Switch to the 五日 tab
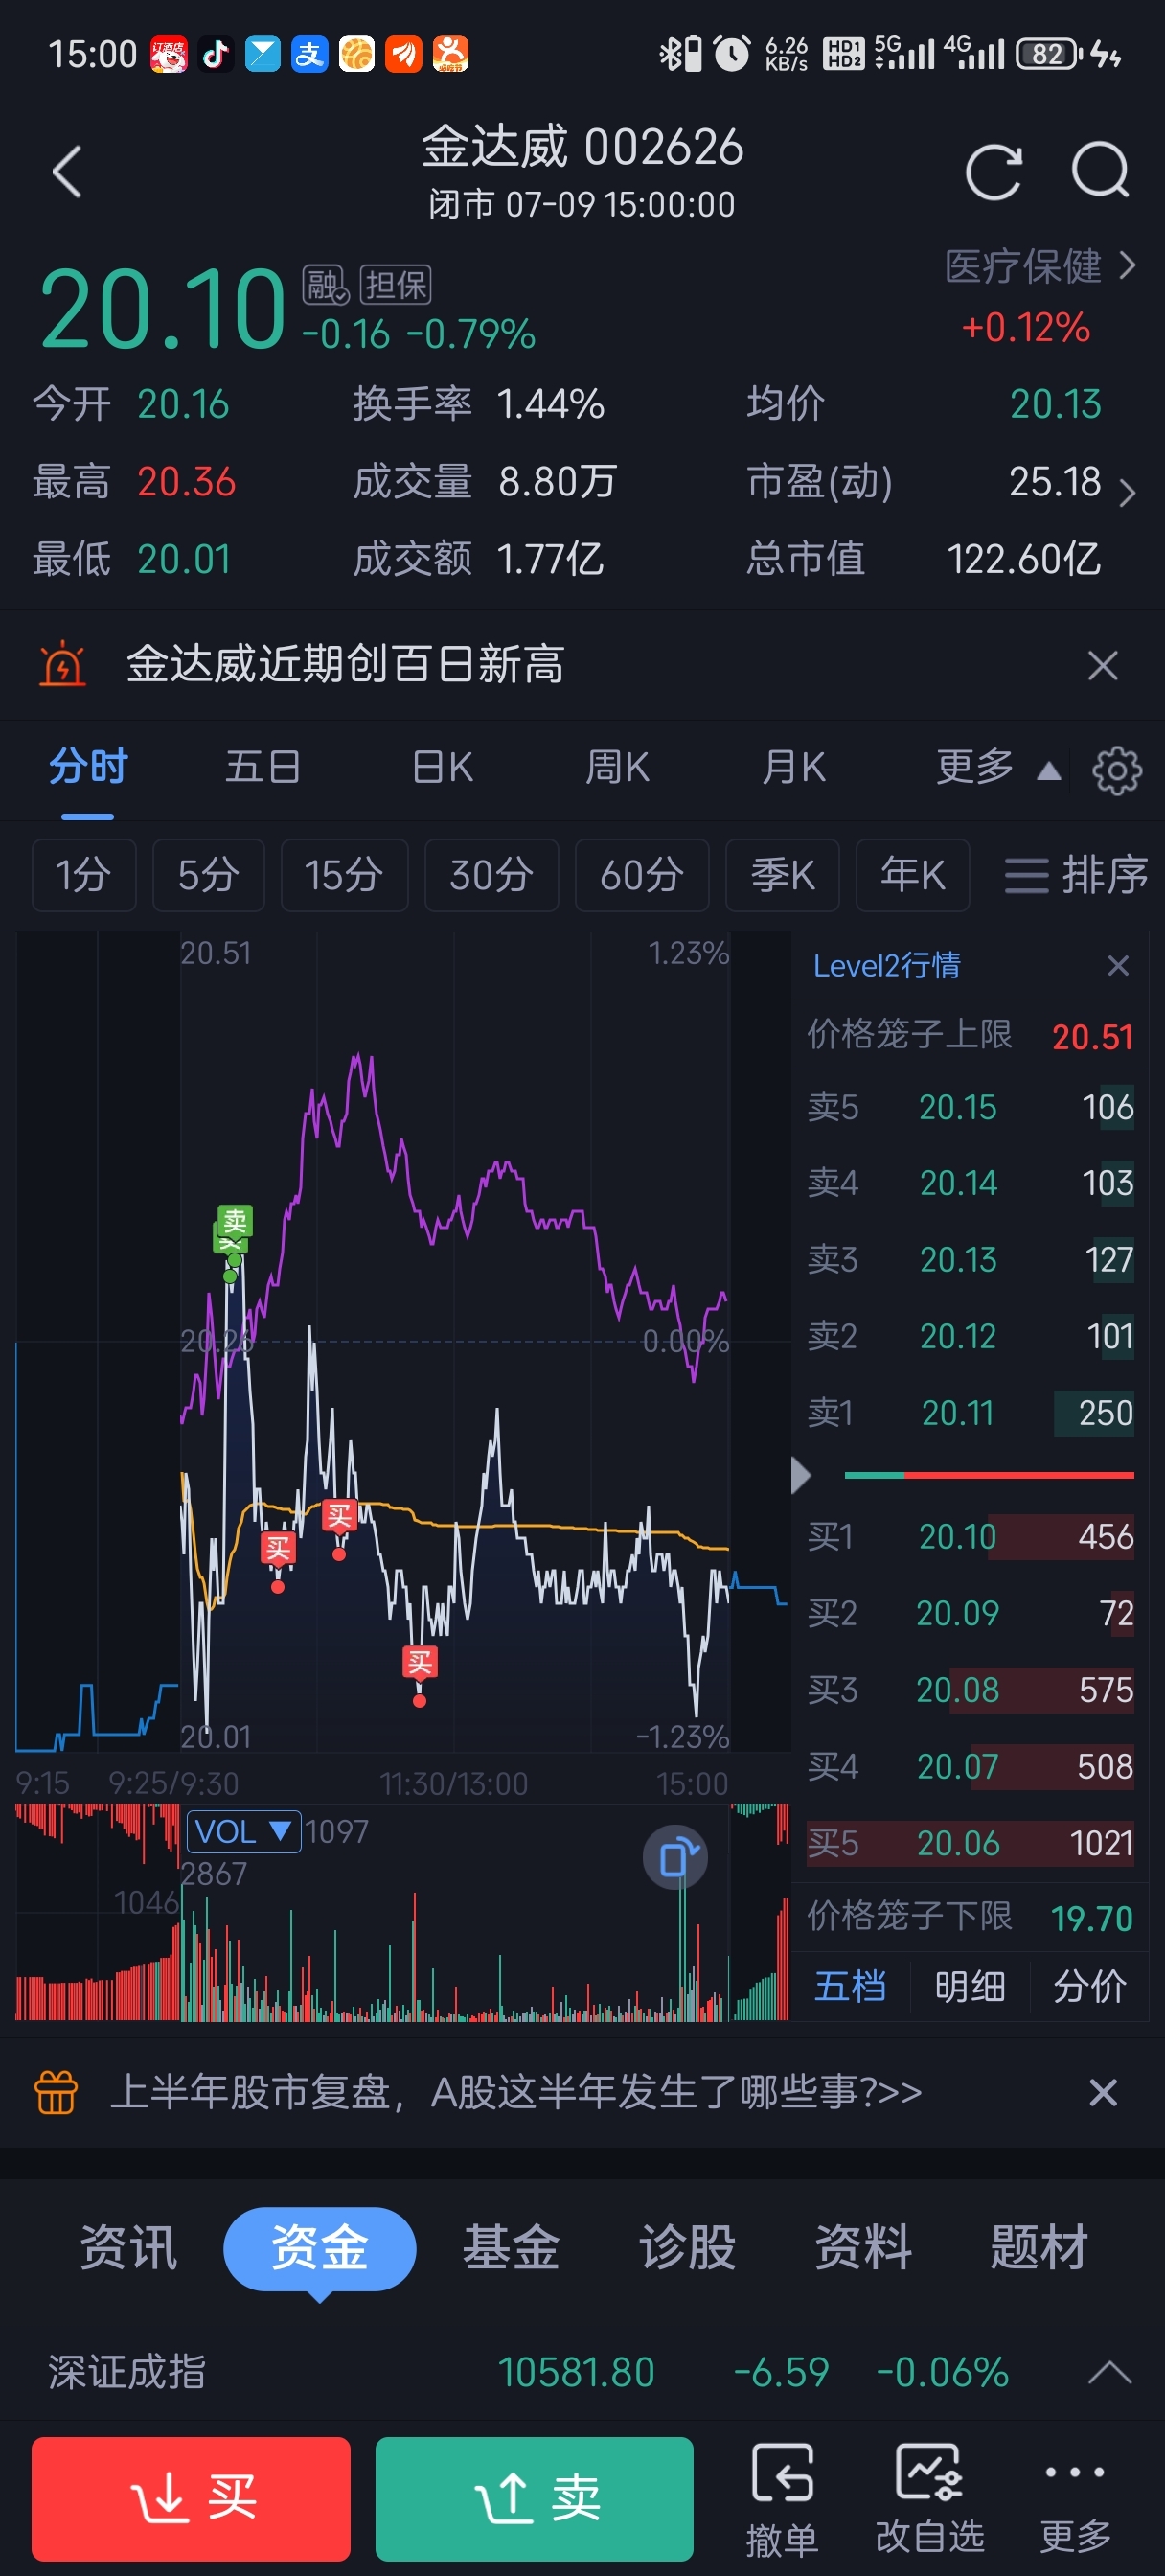The image size is (1165, 2576). (x=263, y=767)
